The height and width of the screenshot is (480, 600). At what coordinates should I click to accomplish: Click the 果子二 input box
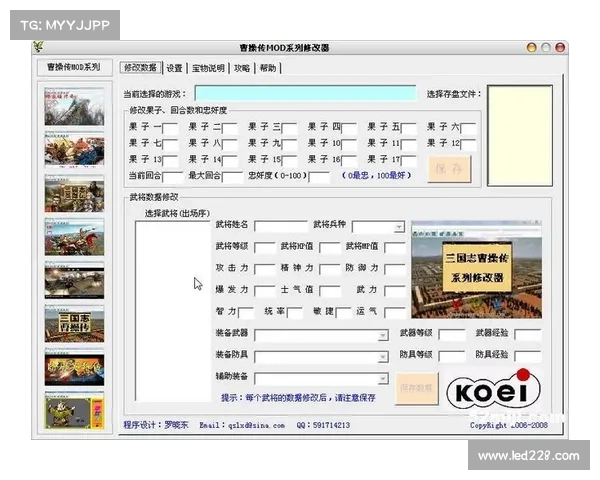pyautogui.click(x=230, y=128)
